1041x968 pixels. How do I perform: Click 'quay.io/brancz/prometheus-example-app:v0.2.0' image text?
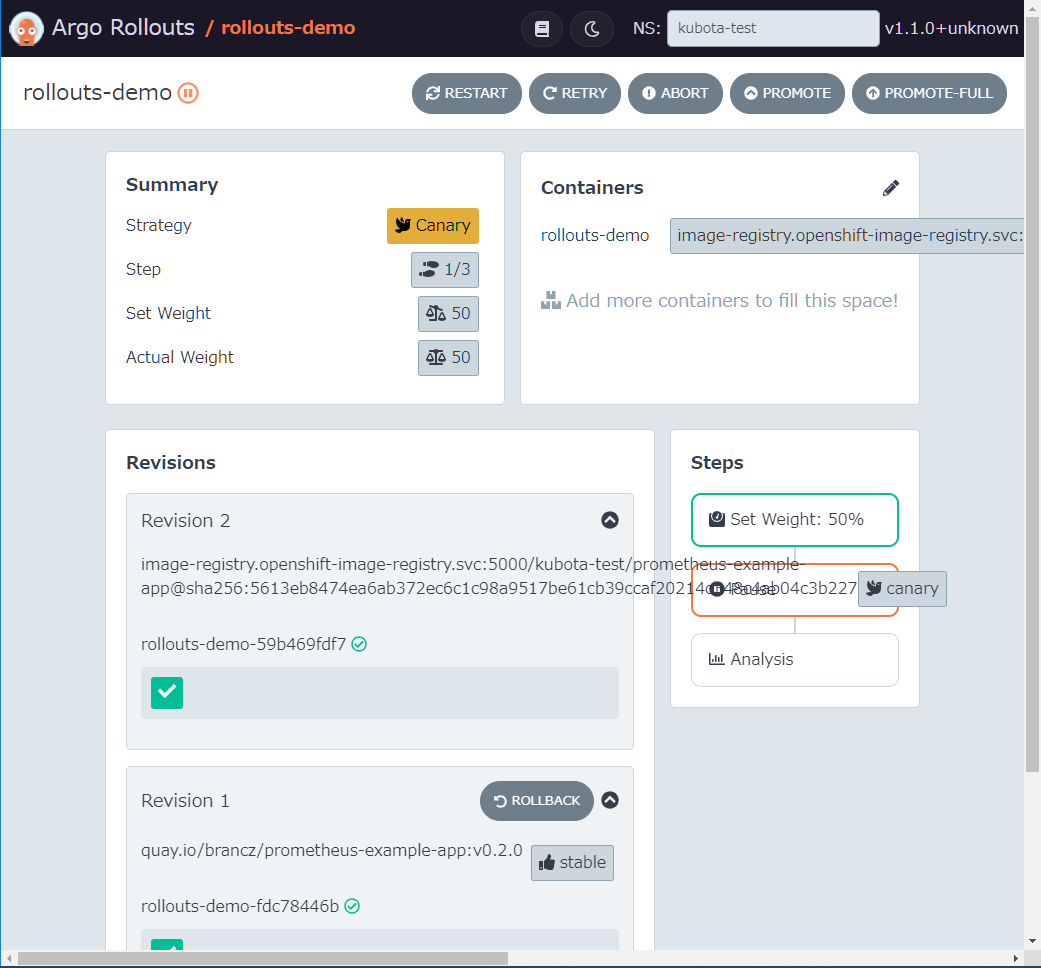click(x=331, y=850)
